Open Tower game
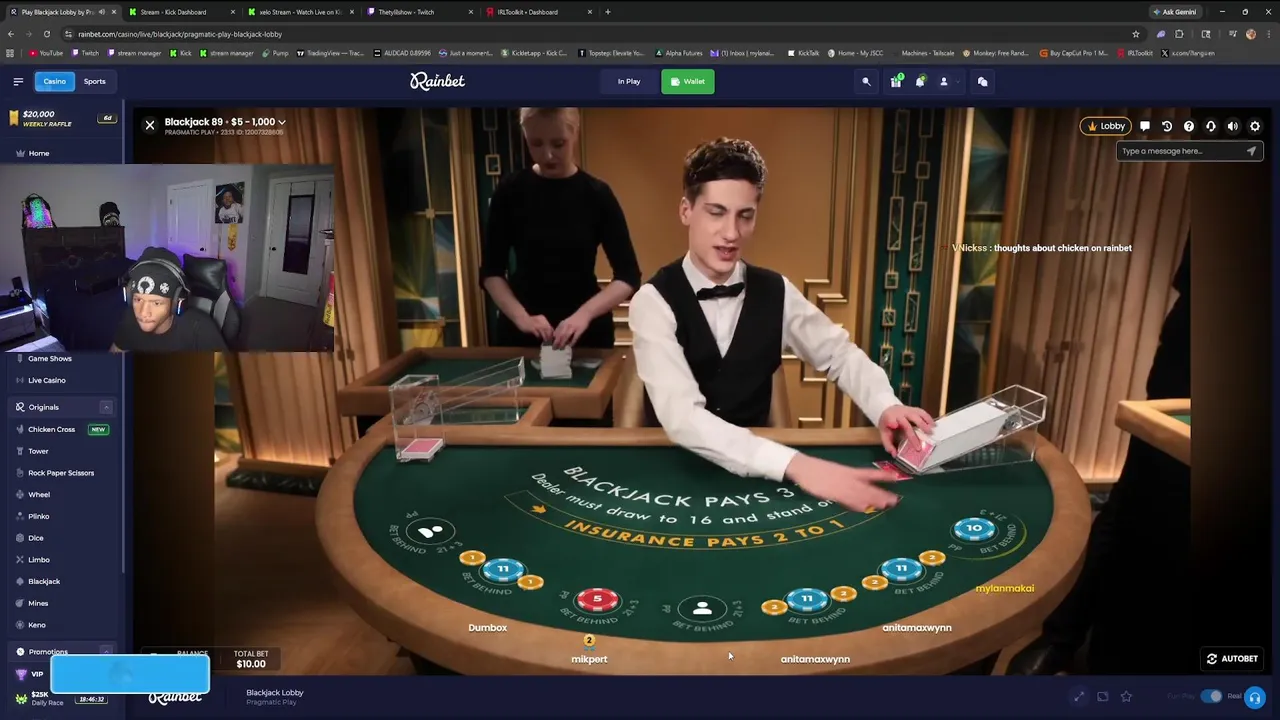 point(38,451)
